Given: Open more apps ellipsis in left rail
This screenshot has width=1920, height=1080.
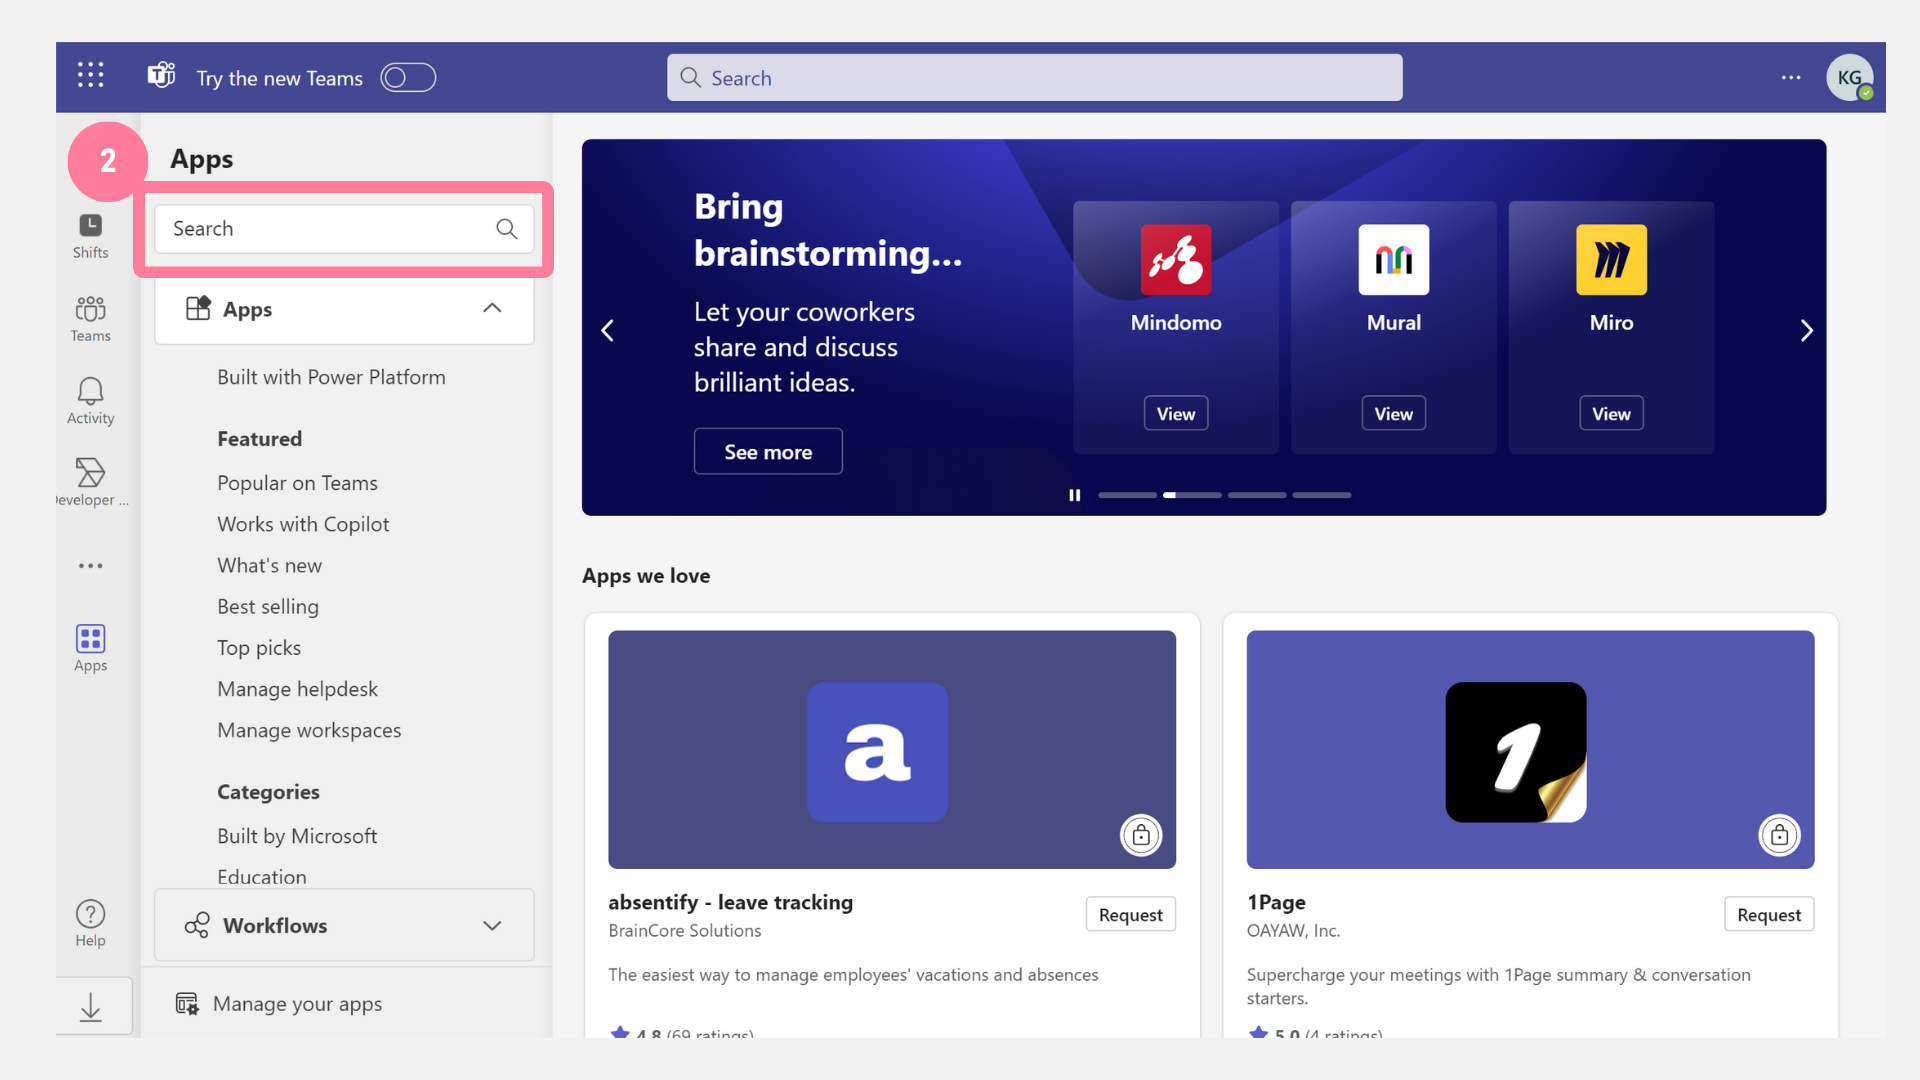Looking at the screenshot, I should click(90, 566).
